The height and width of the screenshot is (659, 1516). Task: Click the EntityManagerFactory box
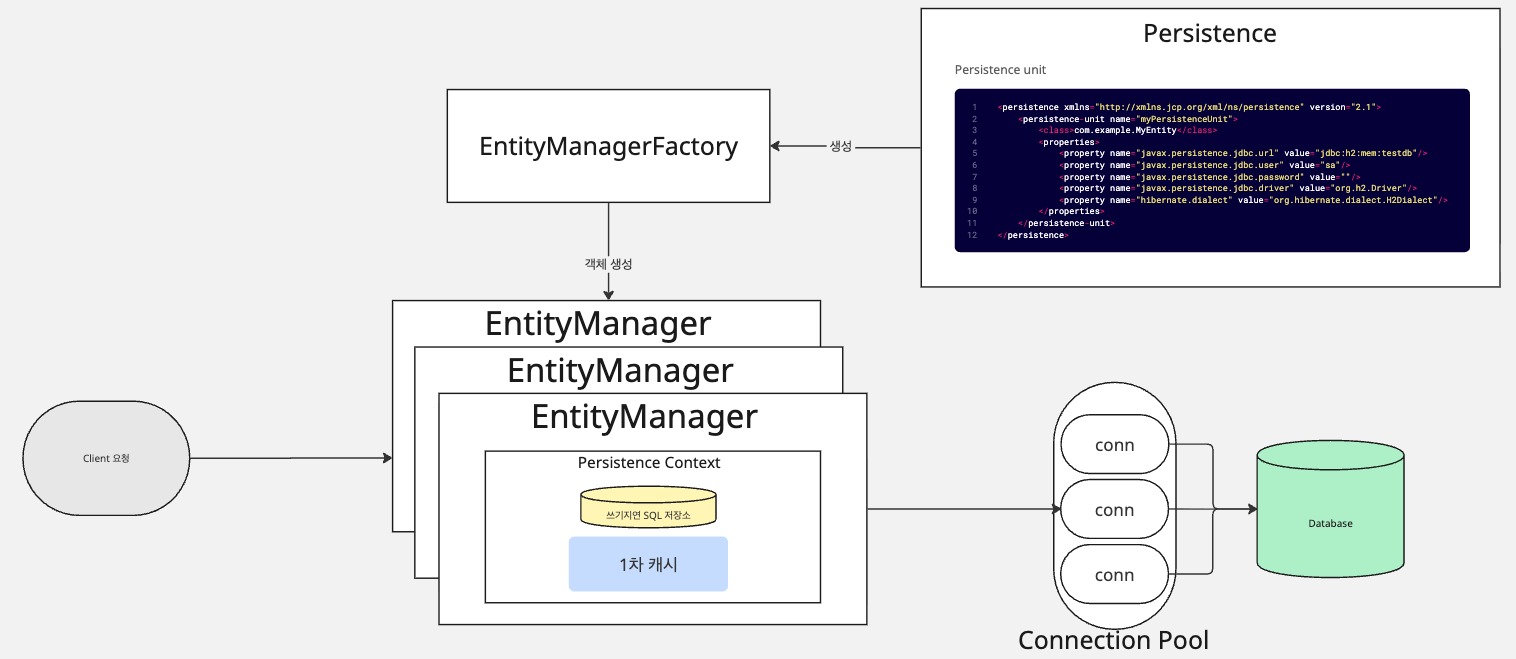point(608,146)
